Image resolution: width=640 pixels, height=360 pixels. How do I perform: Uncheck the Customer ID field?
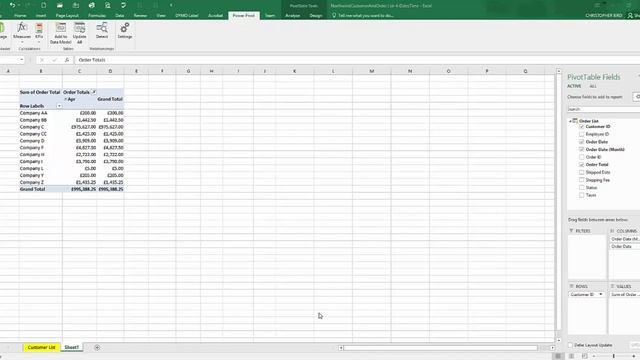tap(582, 127)
